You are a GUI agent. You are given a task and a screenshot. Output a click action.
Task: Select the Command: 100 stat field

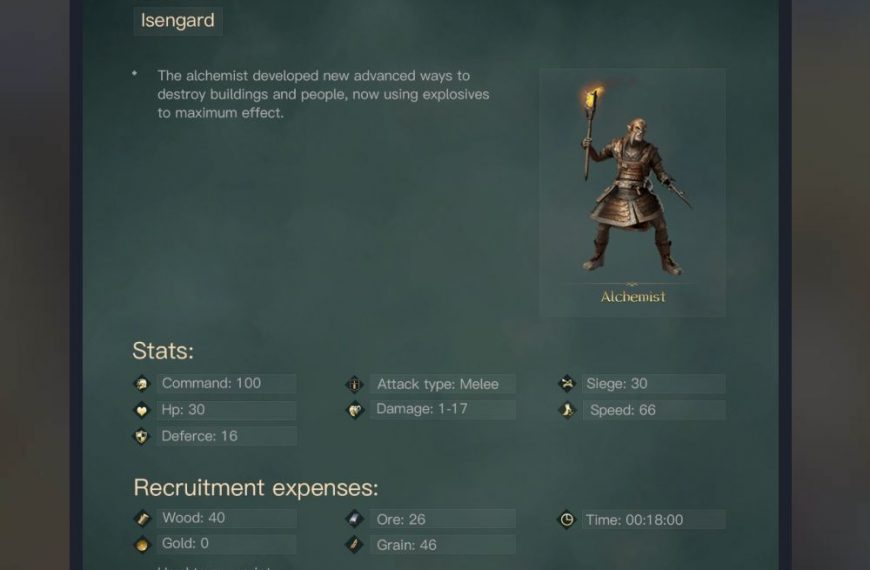coord(226,384)
